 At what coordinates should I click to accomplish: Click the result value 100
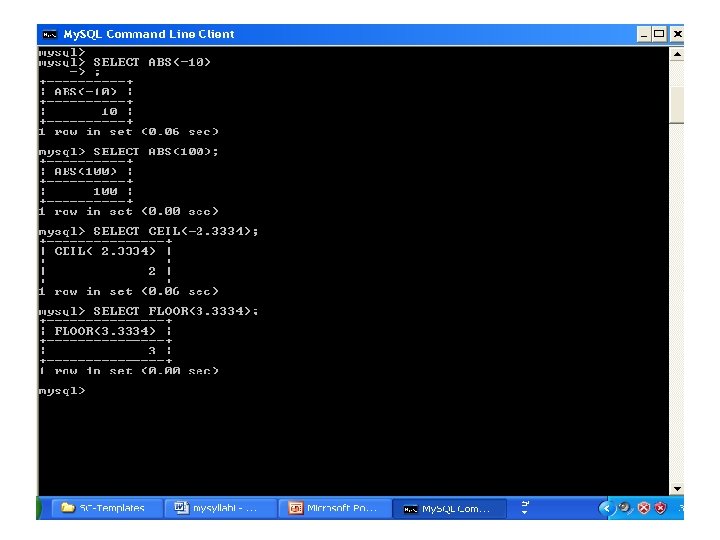click(x=105, y=191)
